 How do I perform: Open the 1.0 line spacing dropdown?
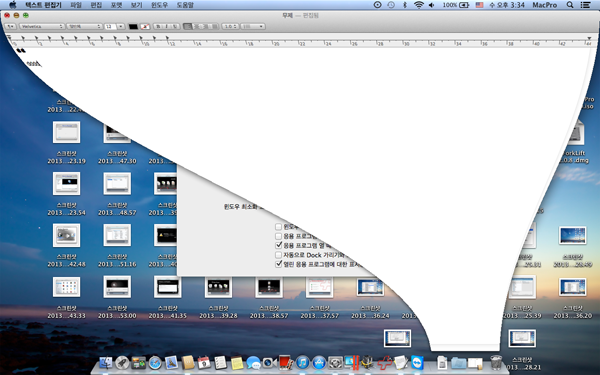pyautogui.click(x=230, y=26)
